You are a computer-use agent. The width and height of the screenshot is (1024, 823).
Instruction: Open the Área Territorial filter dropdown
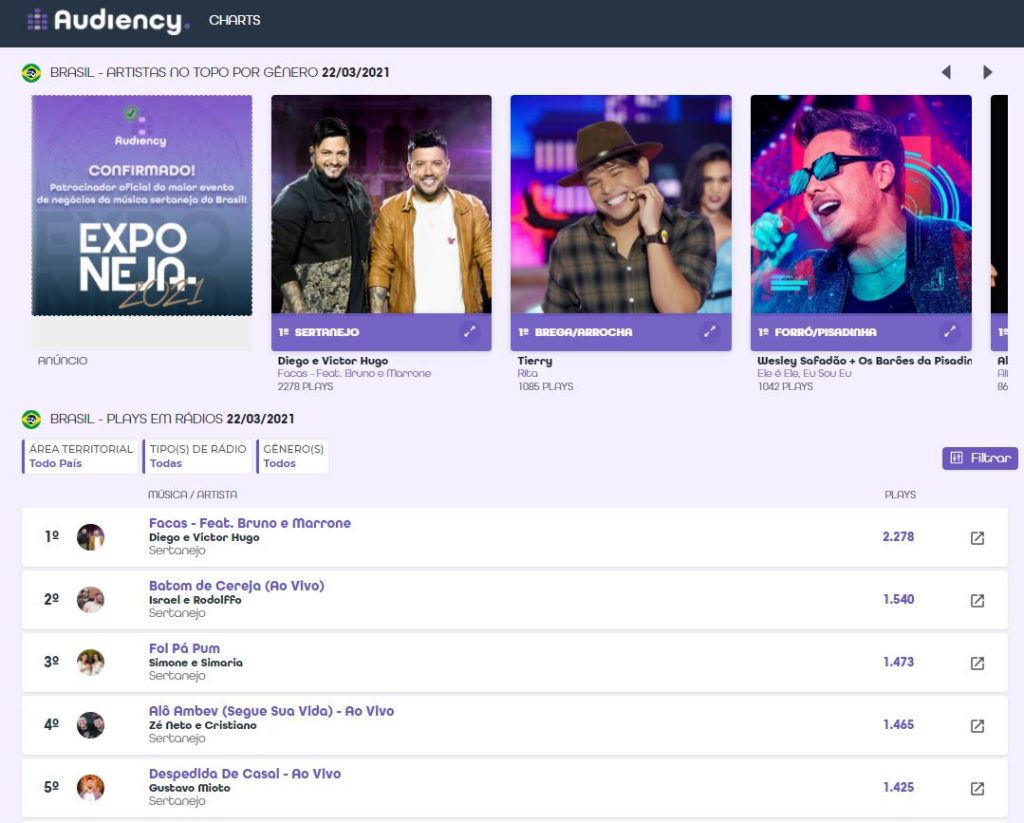tap(80, 456)
